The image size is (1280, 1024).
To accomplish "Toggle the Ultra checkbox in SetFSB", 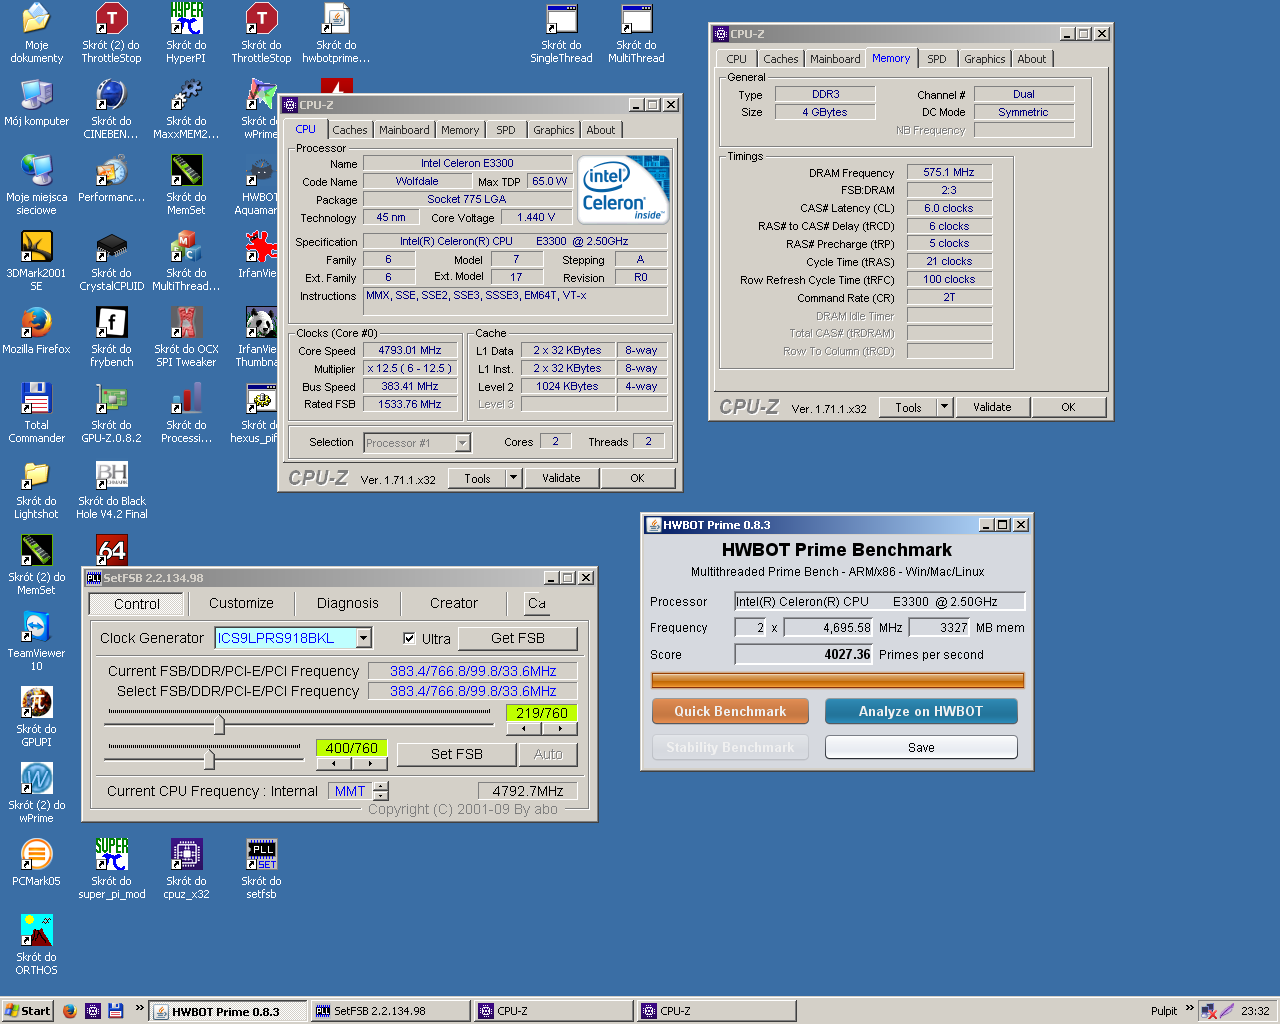I will [x=409, y=638].
